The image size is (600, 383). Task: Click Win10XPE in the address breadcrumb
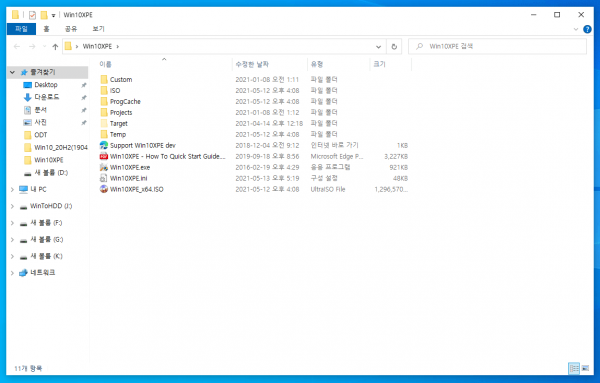click(x=97, y=46)
